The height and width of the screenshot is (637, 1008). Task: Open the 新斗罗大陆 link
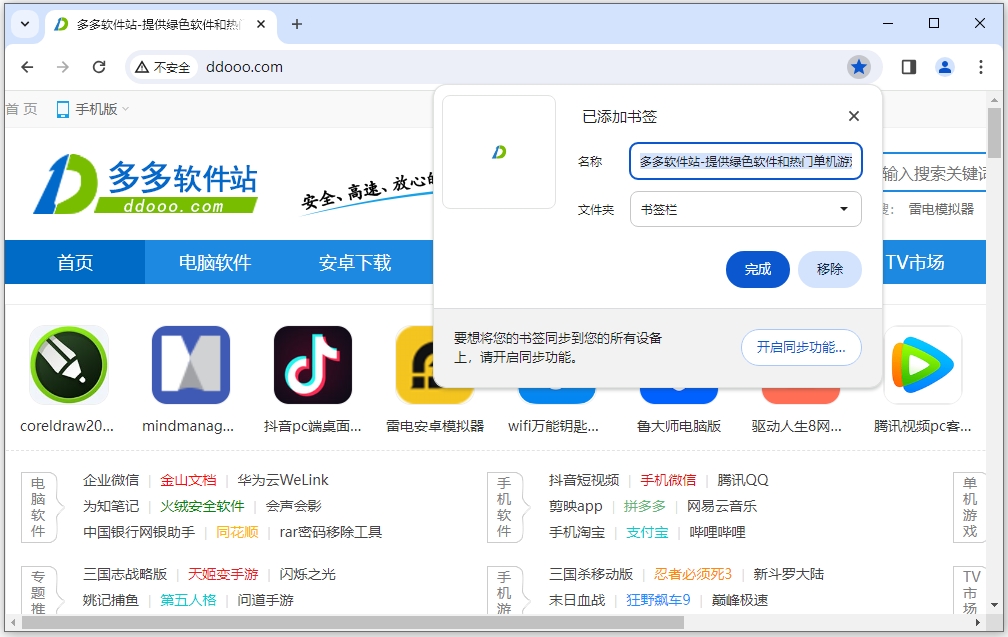pyautogui.click(x=789, y=574)
